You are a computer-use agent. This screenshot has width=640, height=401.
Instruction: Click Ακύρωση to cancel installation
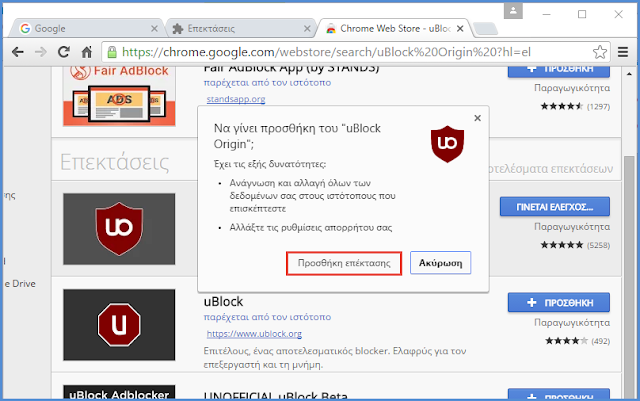point(440,263)
